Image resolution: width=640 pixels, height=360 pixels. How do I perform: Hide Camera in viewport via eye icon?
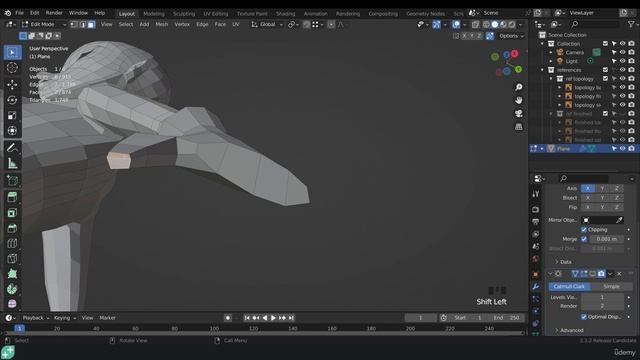click(x=622, y=52)
